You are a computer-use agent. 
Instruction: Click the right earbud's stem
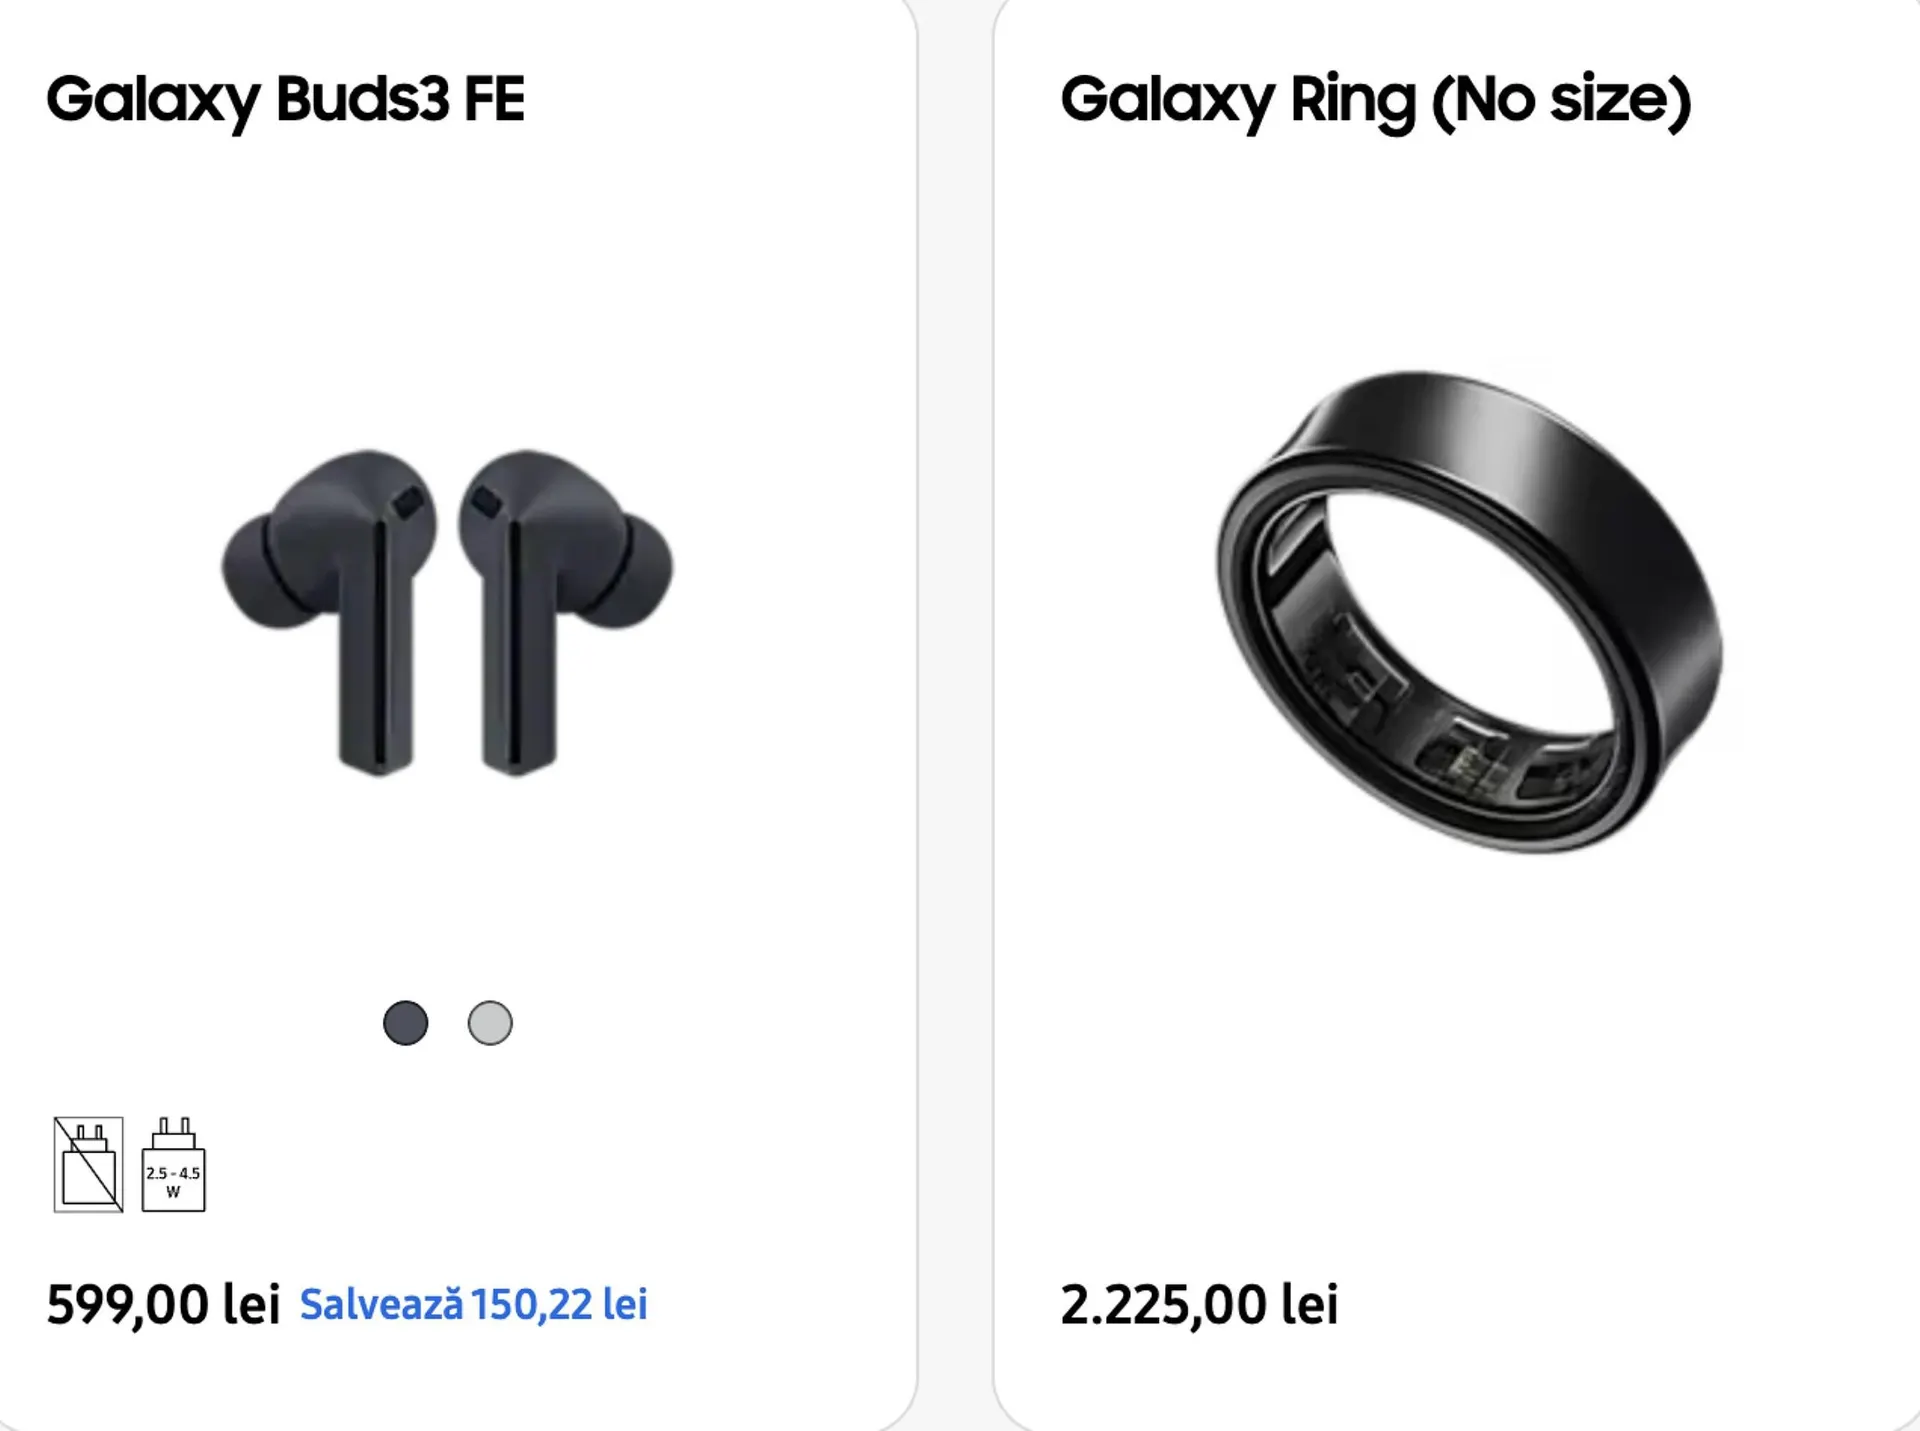(518, 680)
